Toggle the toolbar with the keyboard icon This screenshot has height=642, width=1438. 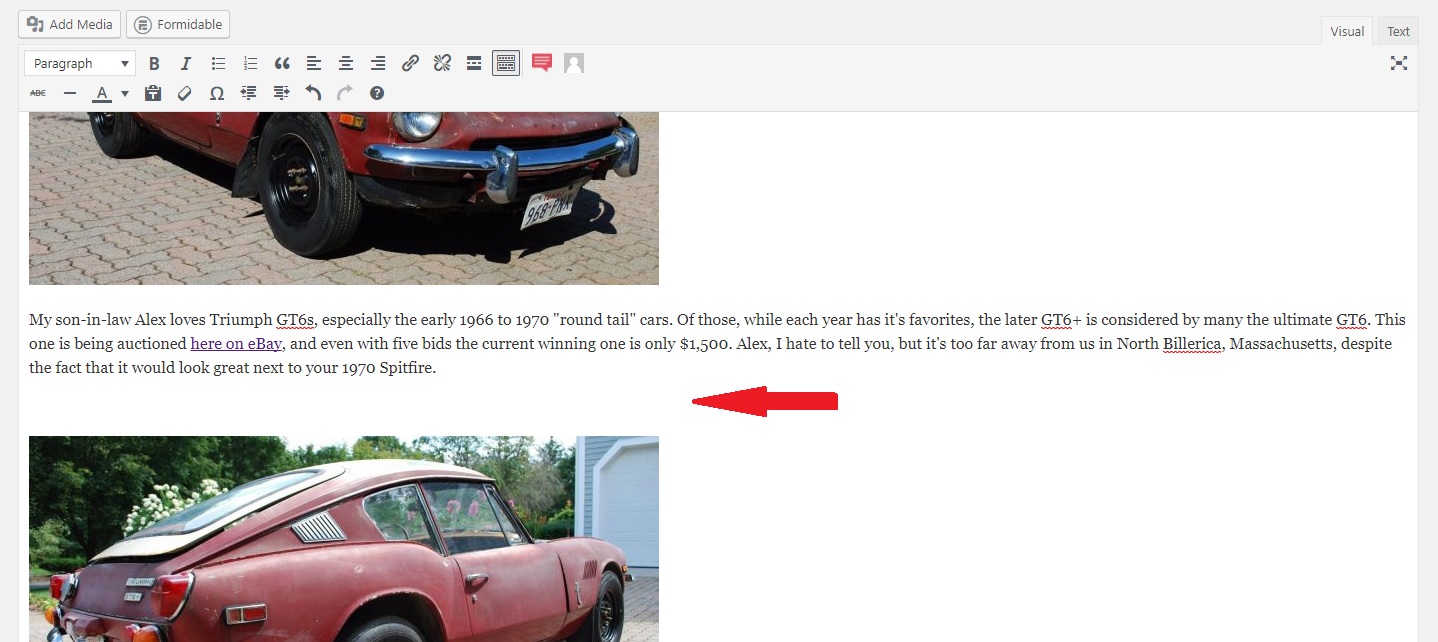pyautogui.click(x=506, y=63)
